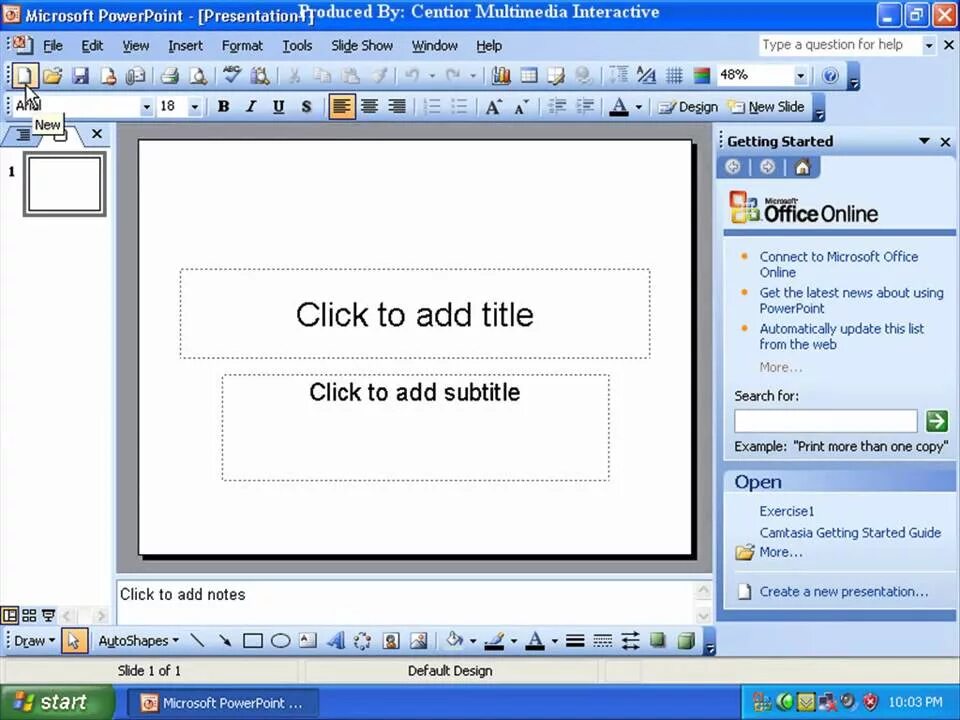The image size is (960, 720).
Task: Click the Print toolbar icon
Action: tap(170, 76)
